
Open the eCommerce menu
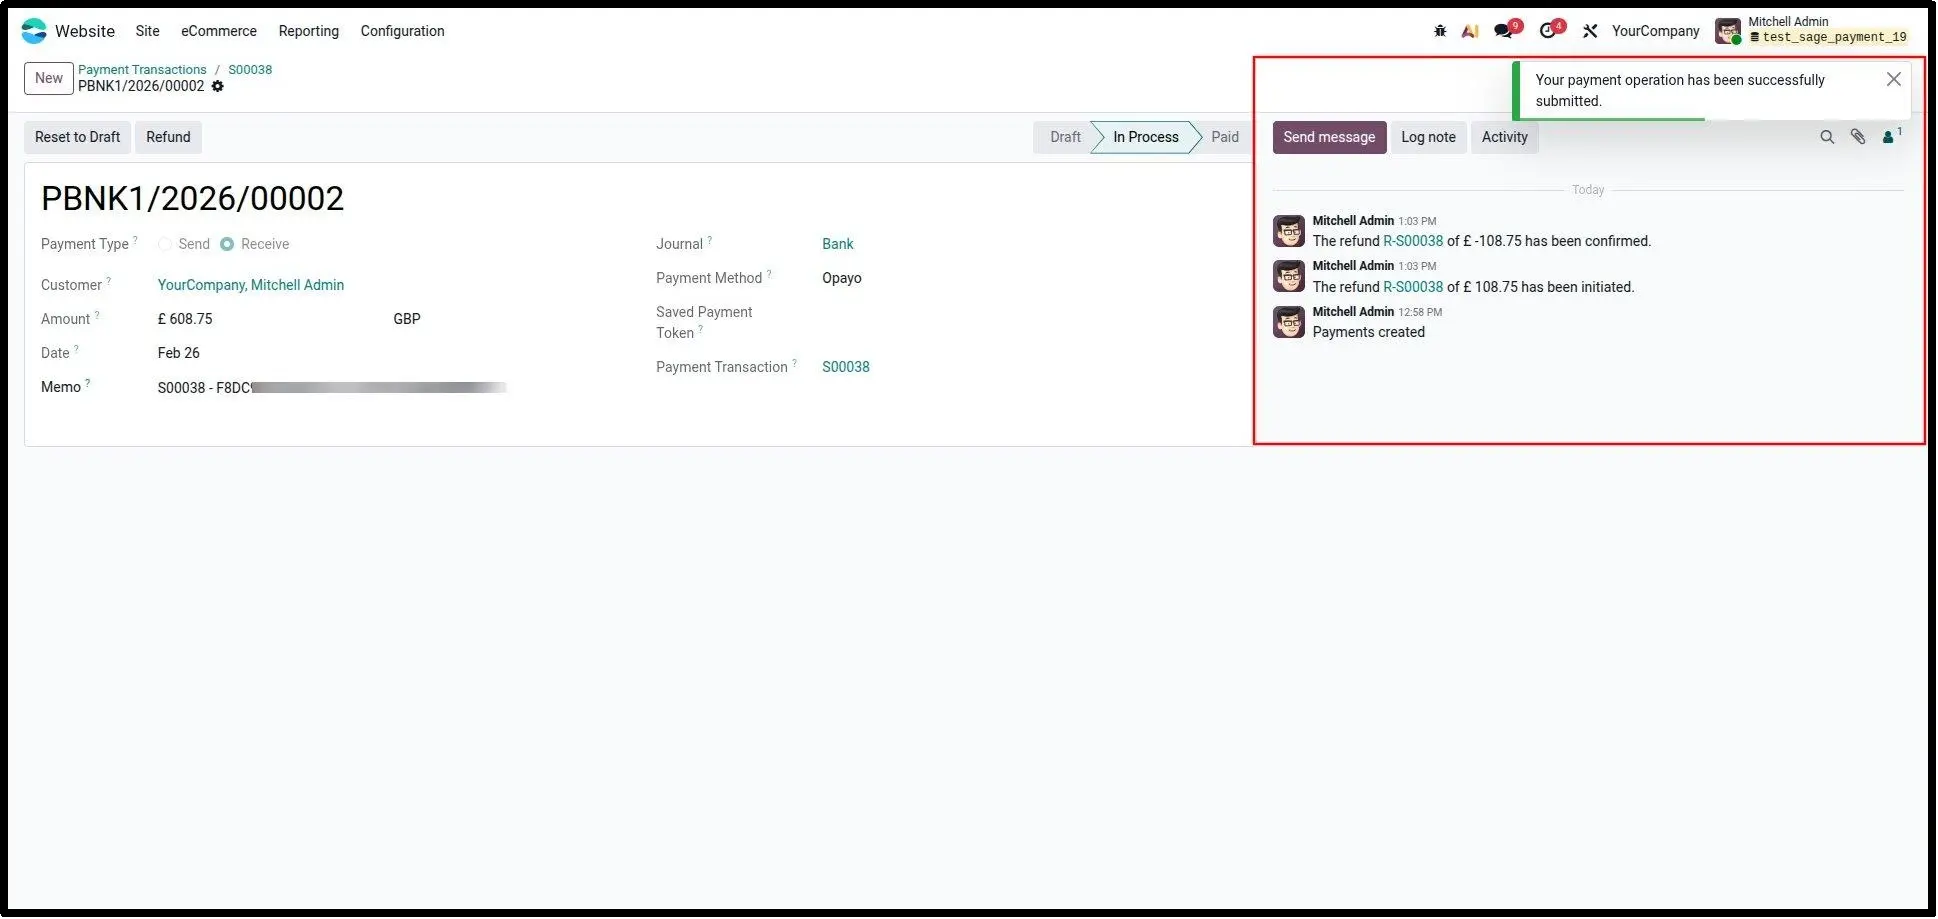[x=219, y=31]
